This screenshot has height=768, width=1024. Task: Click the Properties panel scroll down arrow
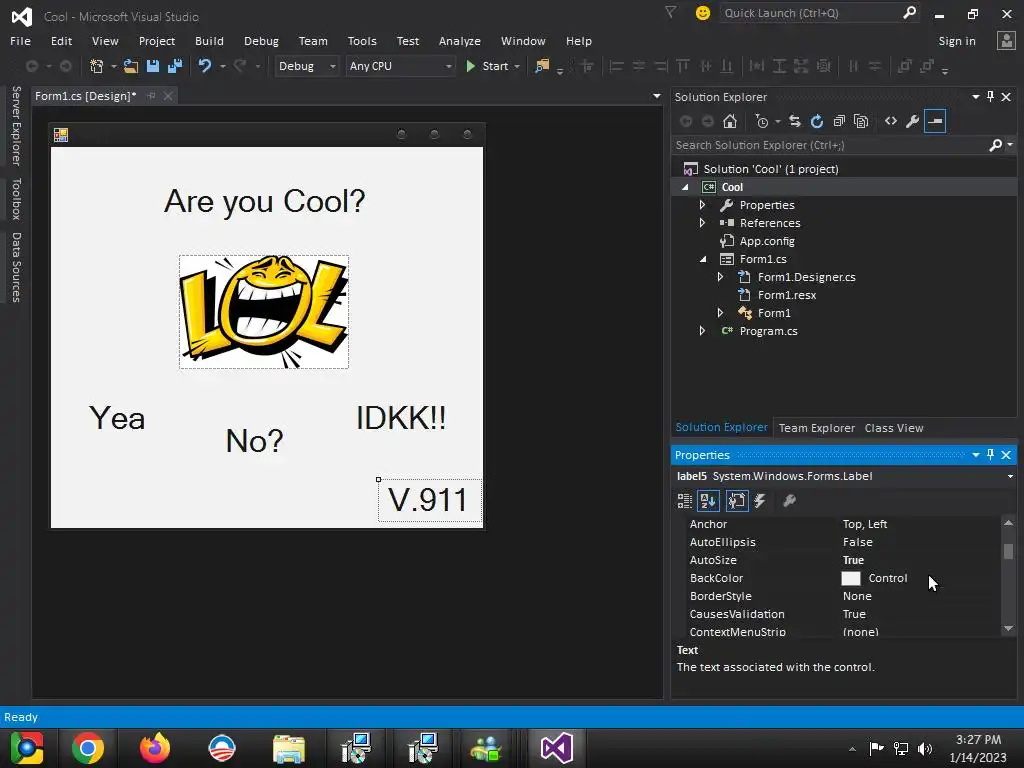(x=1008, y=628)
